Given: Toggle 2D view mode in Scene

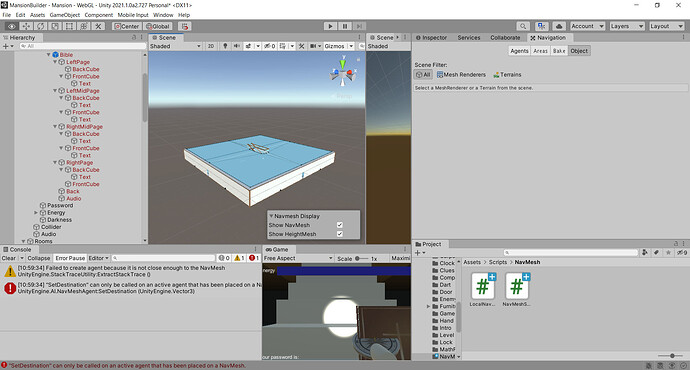Looking at the screenshot, I should coord(211,46).
